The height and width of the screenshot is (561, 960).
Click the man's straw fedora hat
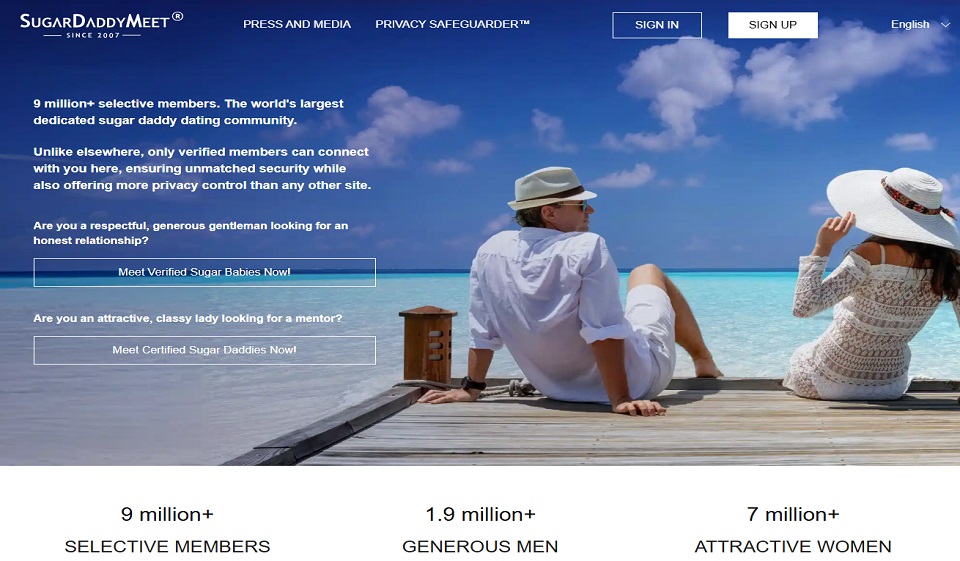tap(550, 187)
